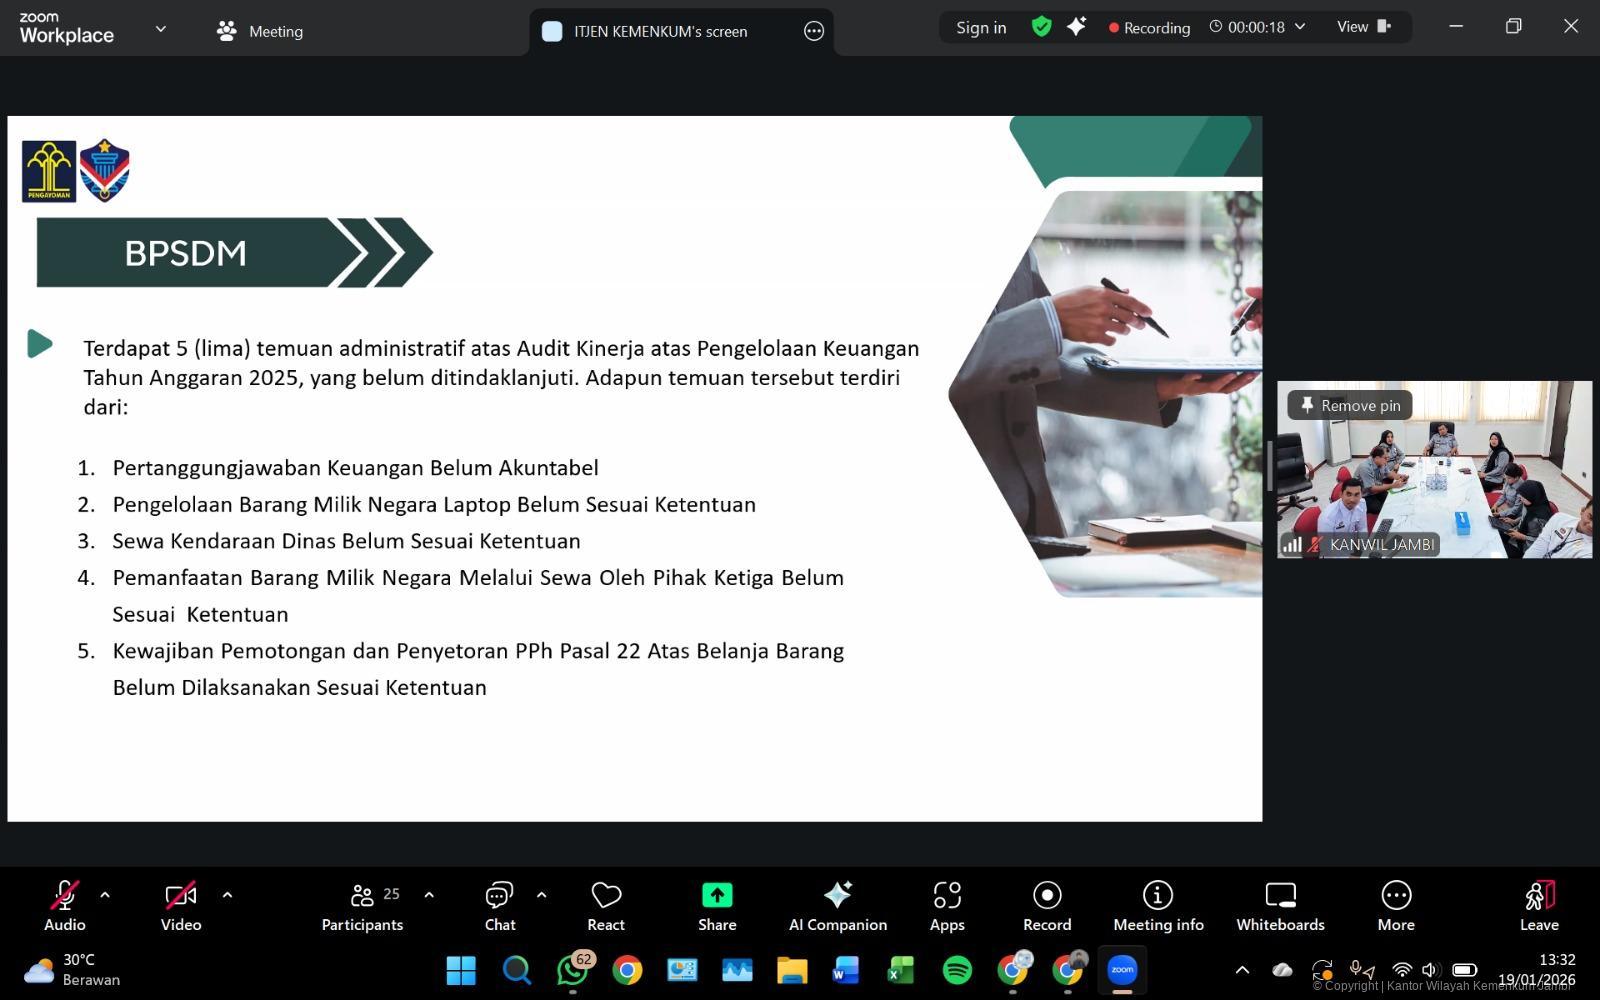Expand audio options arrow next to Audio

(x=105, y=895)
